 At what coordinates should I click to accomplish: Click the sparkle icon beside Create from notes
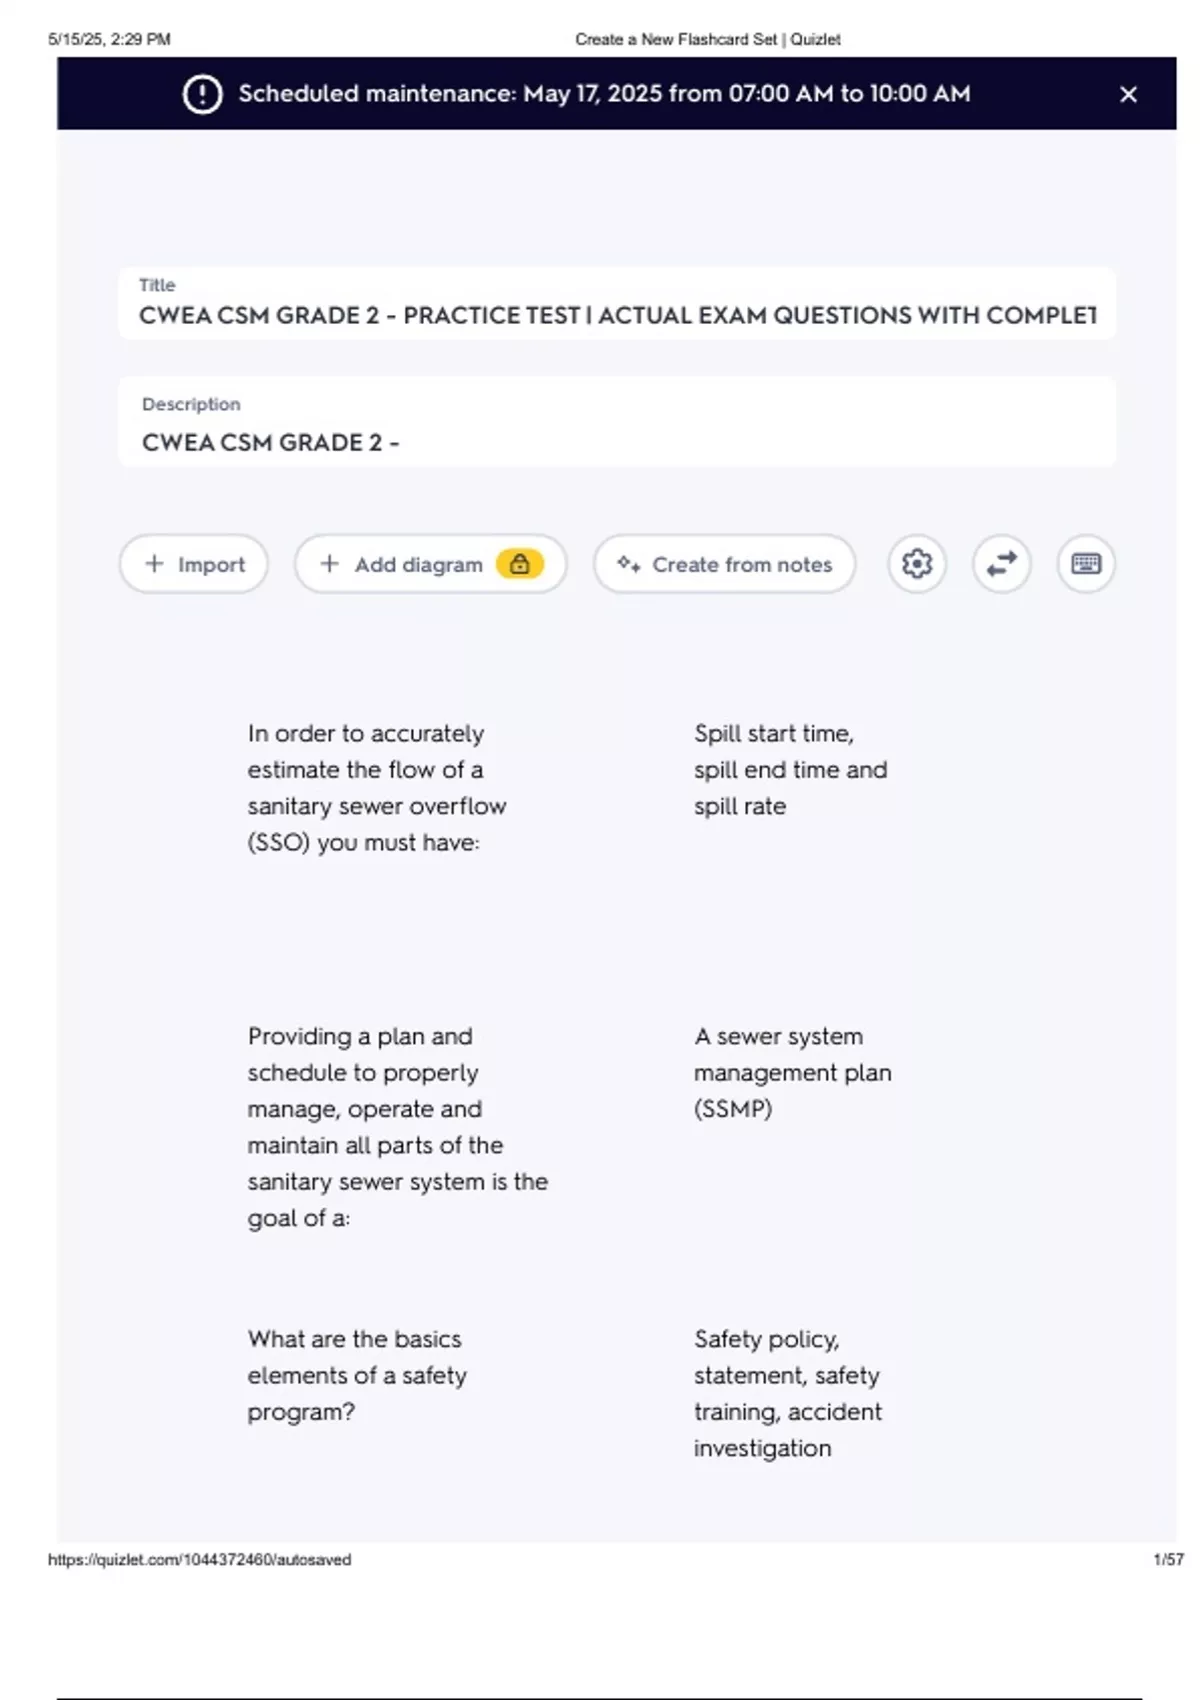tap(628, 564)
